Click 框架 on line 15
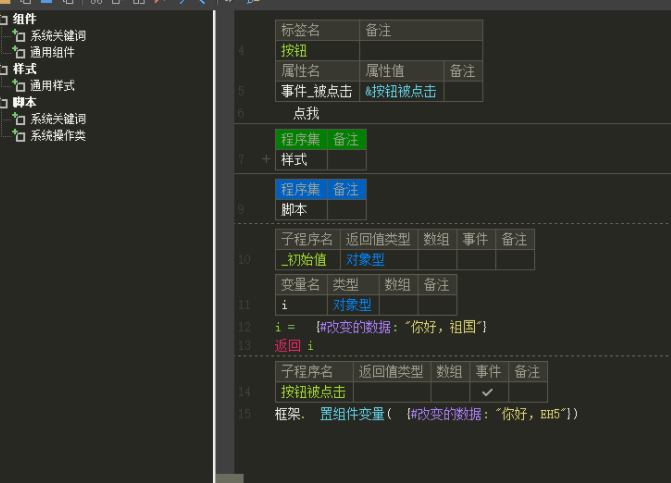The width and height of the screenshot is (671, 483). coord(288,414)
